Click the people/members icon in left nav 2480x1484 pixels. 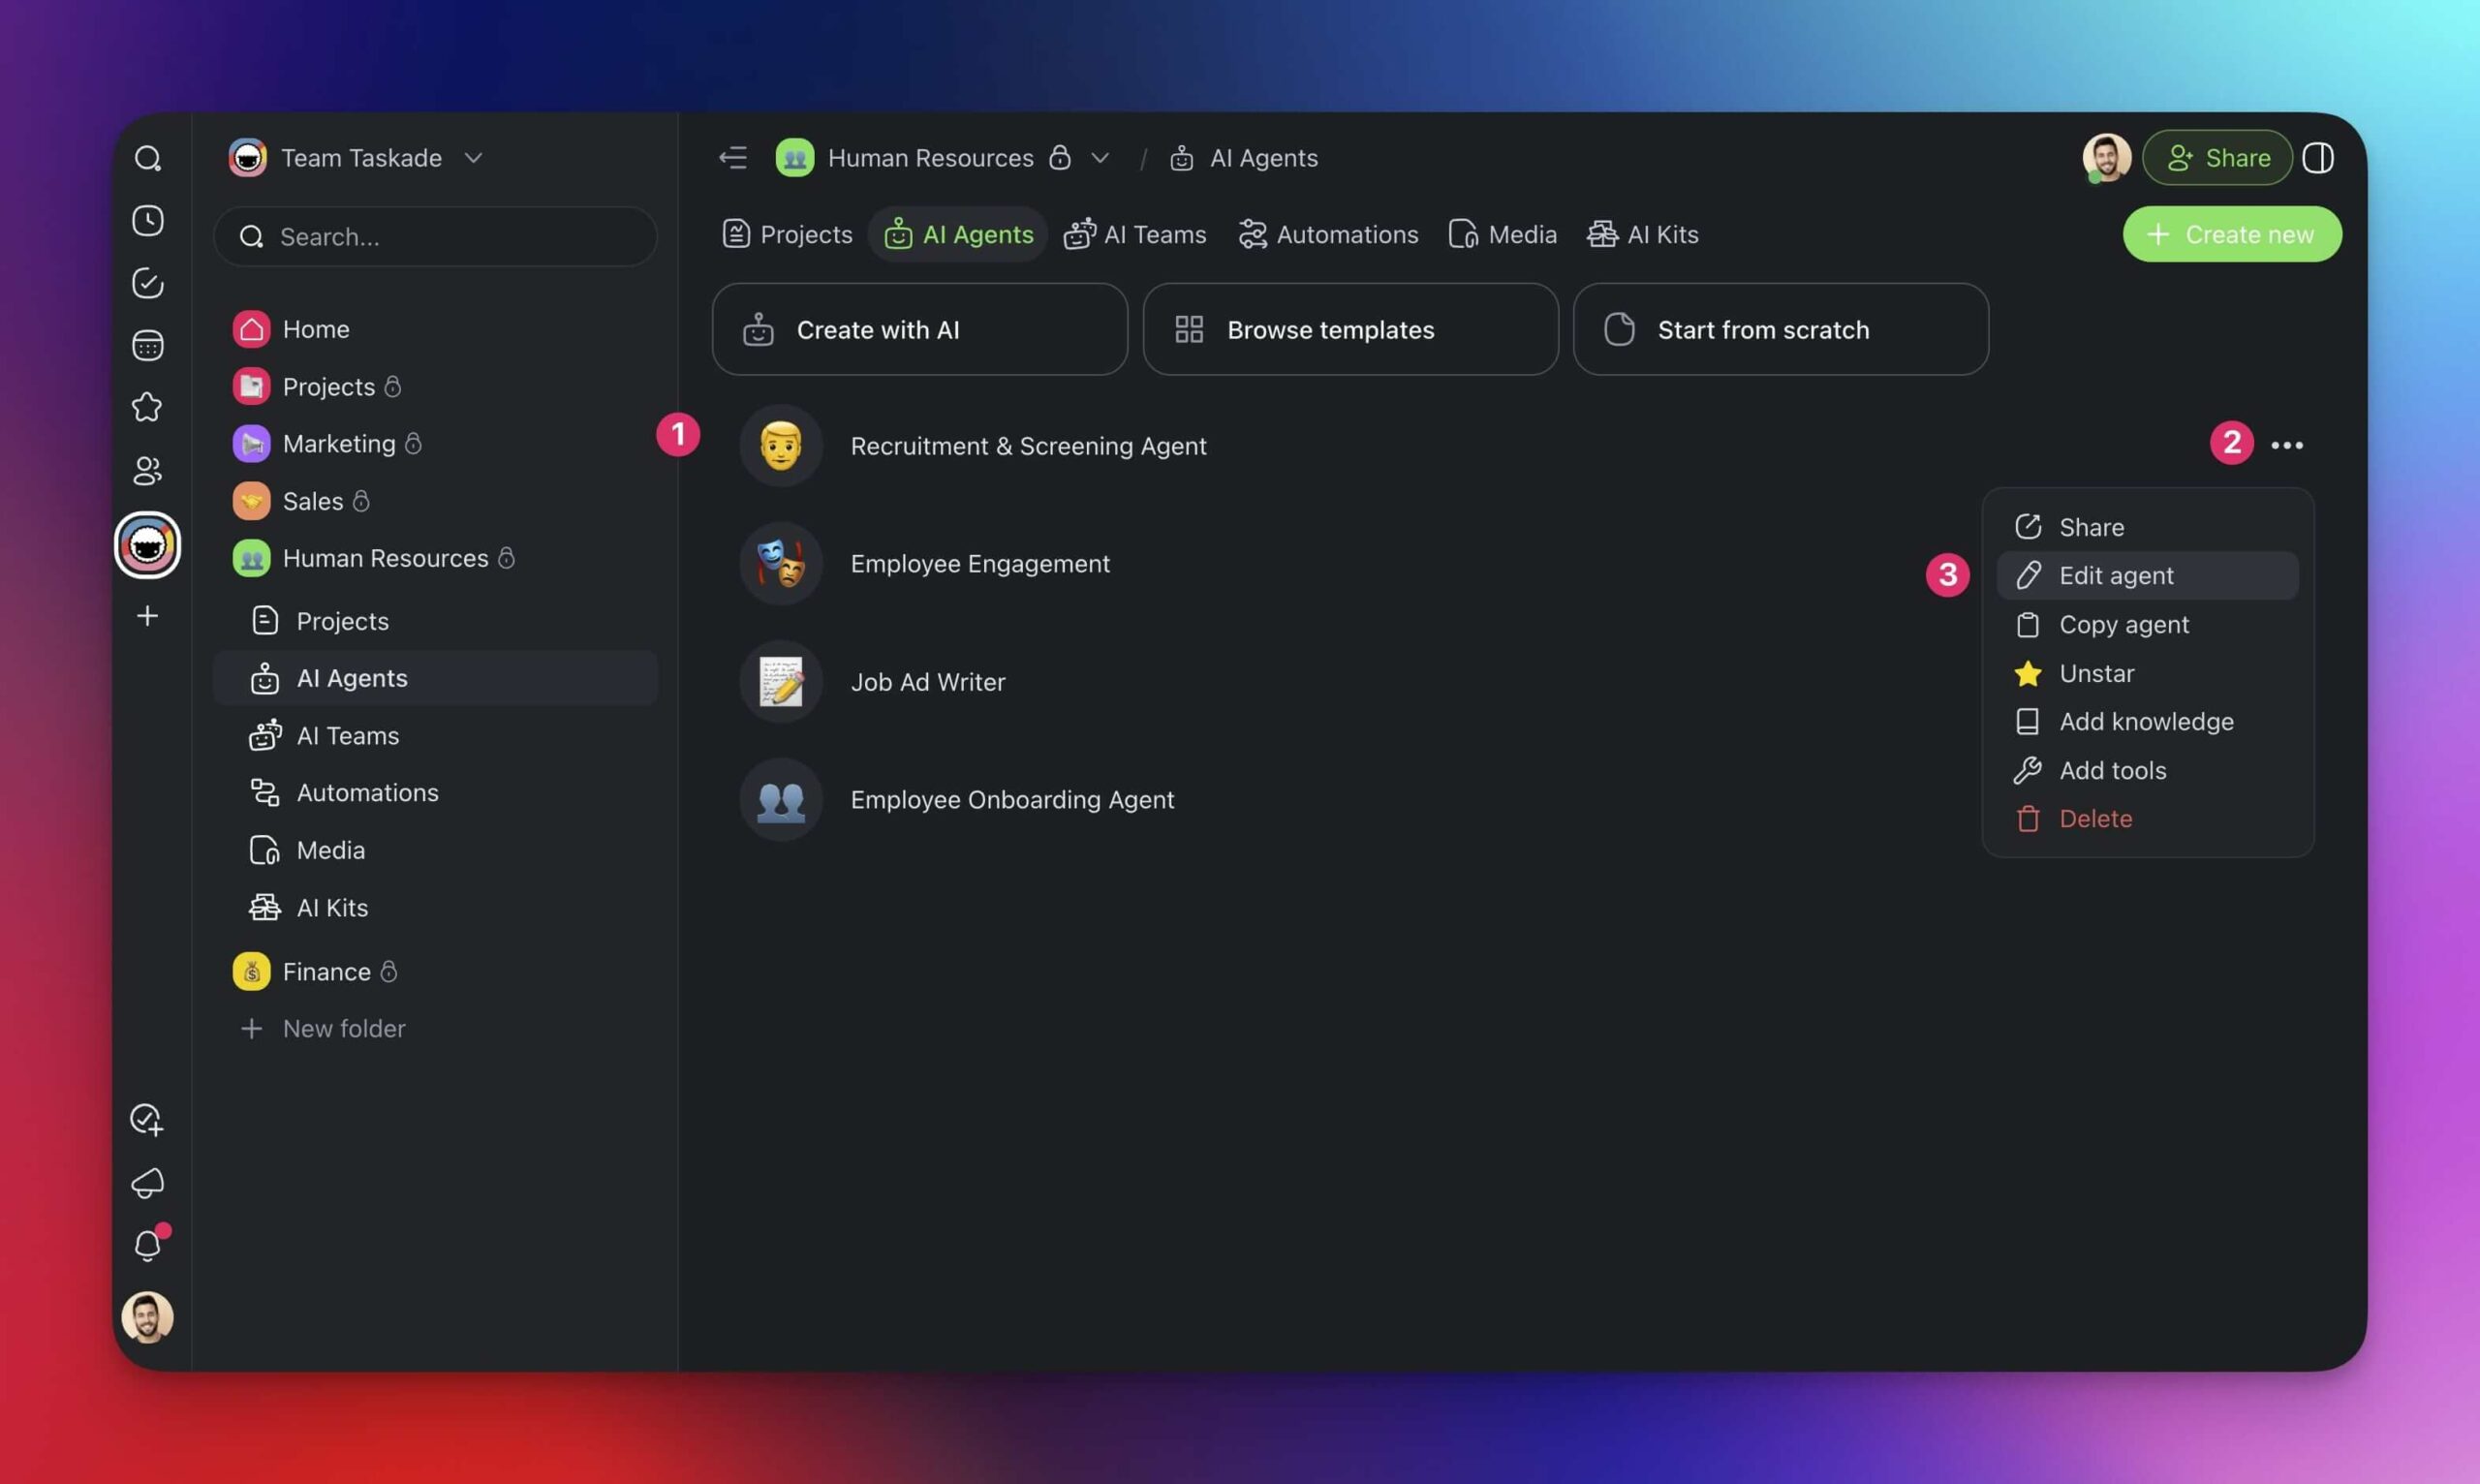145,470
